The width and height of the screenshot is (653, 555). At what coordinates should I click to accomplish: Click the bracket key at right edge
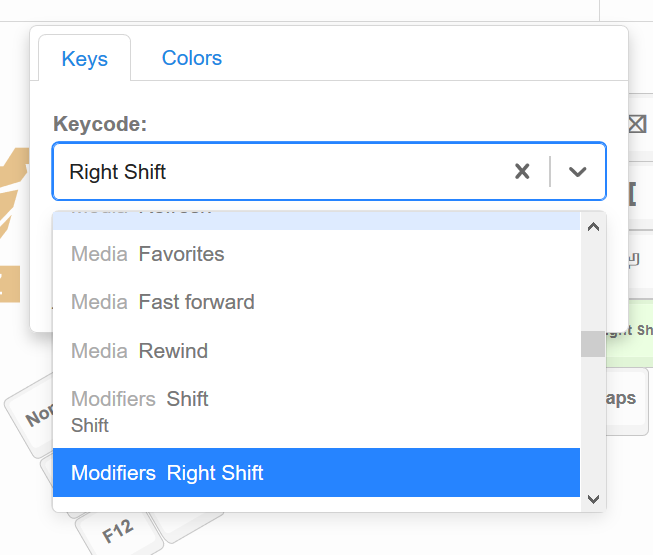click(x=633, y=194)
